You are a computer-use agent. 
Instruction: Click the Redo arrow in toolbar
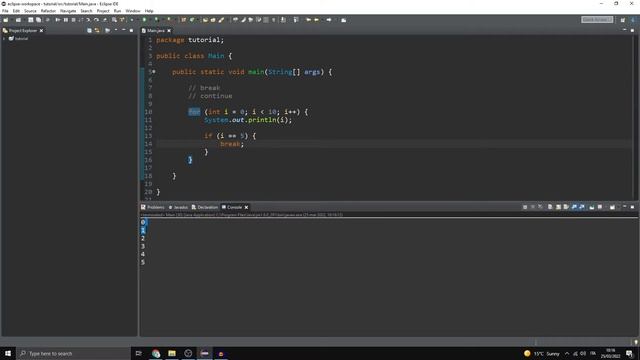[96, 20]
